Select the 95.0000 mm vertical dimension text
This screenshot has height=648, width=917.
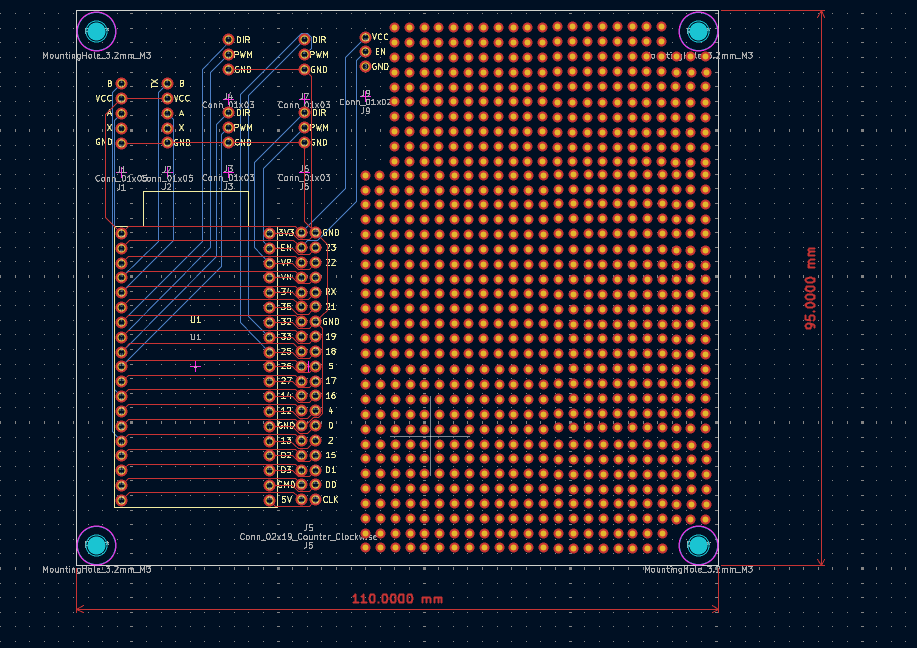(x=811, y=288)
